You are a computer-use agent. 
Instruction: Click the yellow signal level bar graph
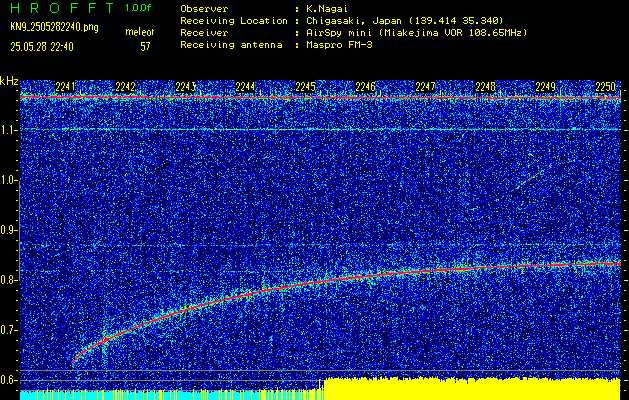[x=472, y=388]
